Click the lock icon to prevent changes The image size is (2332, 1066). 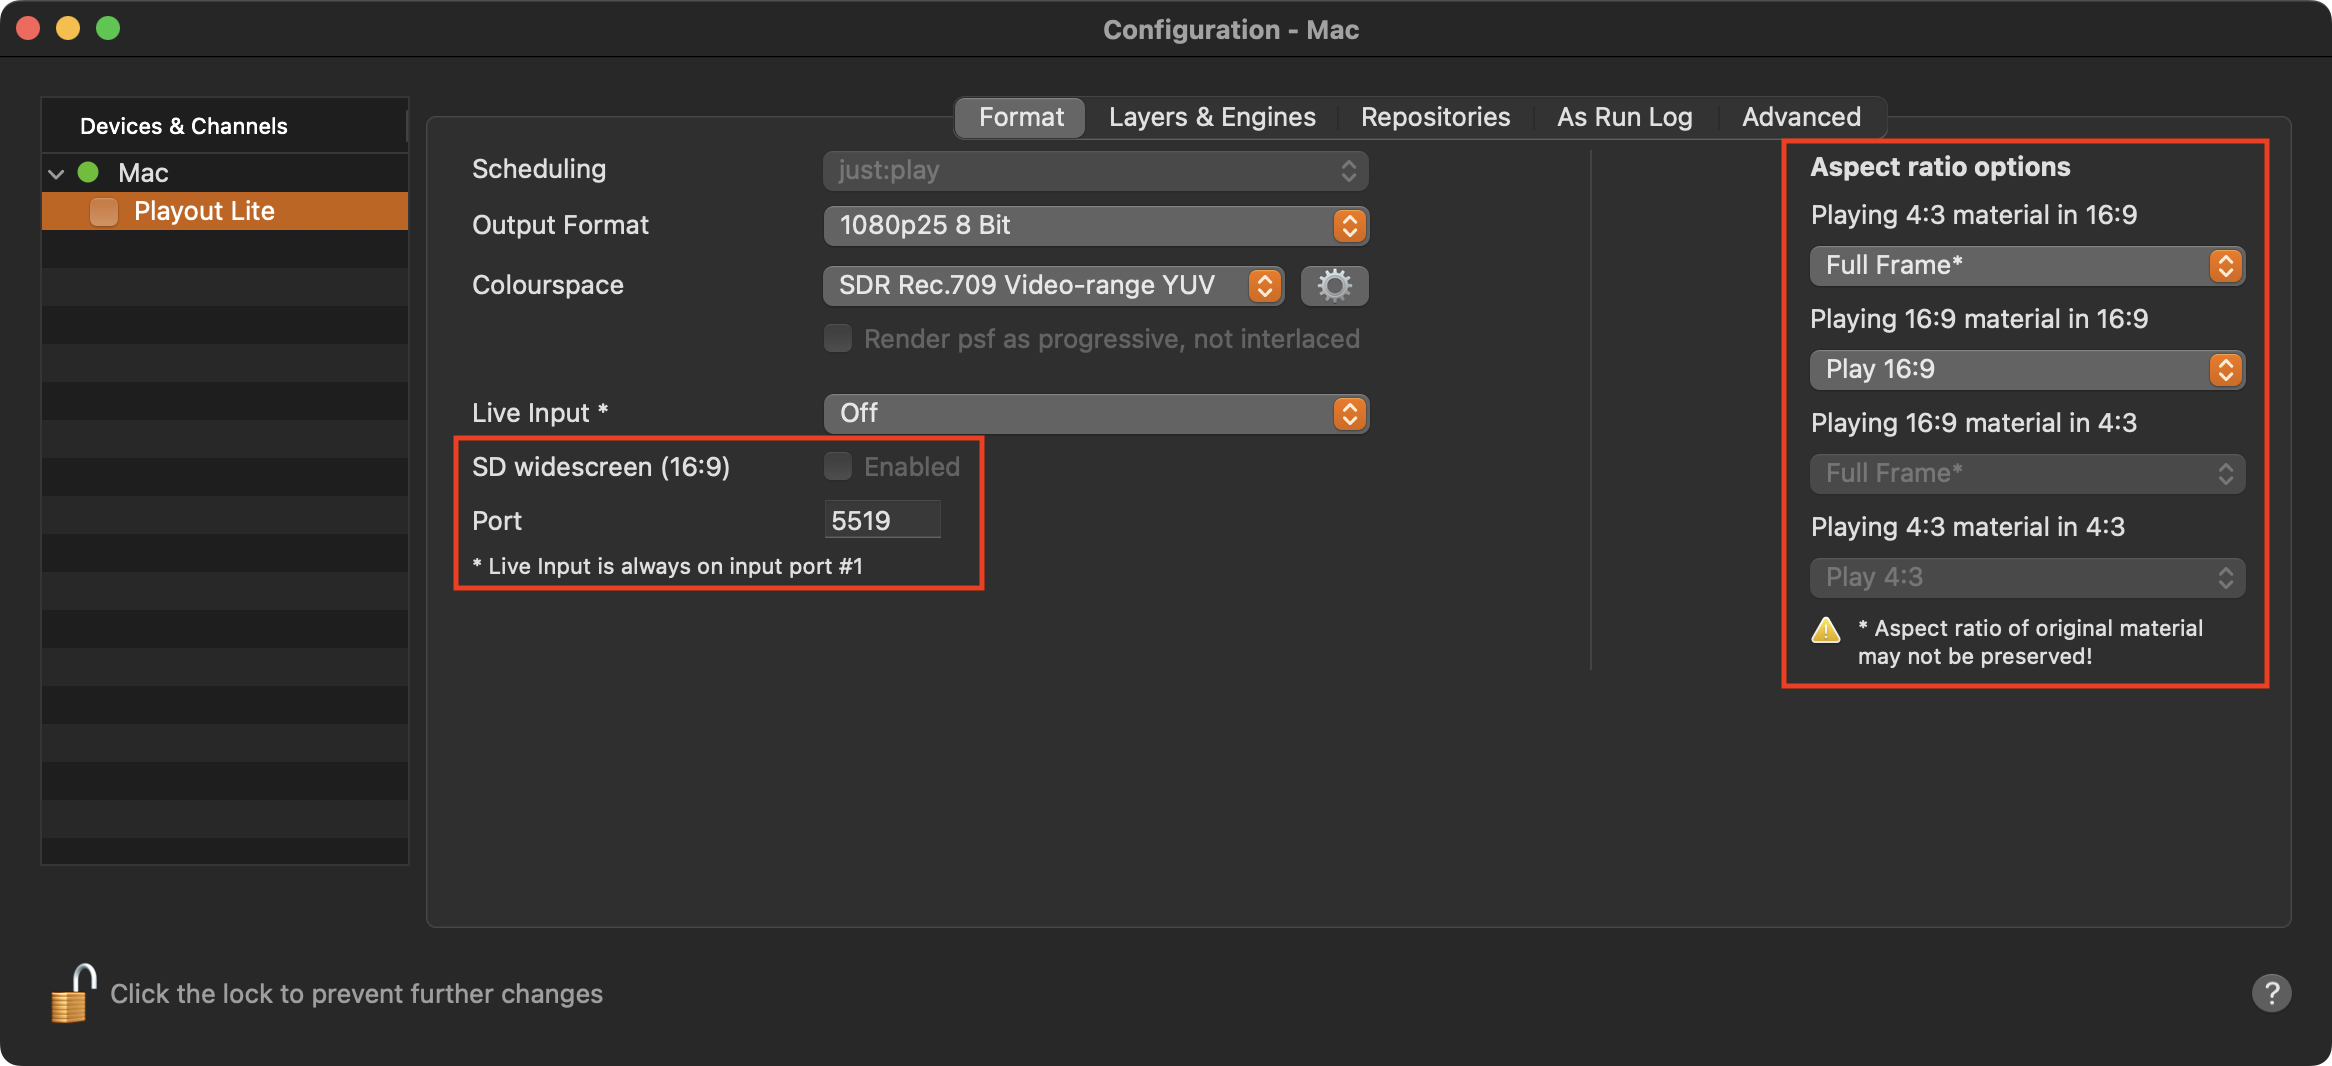(x=73, y=993)
